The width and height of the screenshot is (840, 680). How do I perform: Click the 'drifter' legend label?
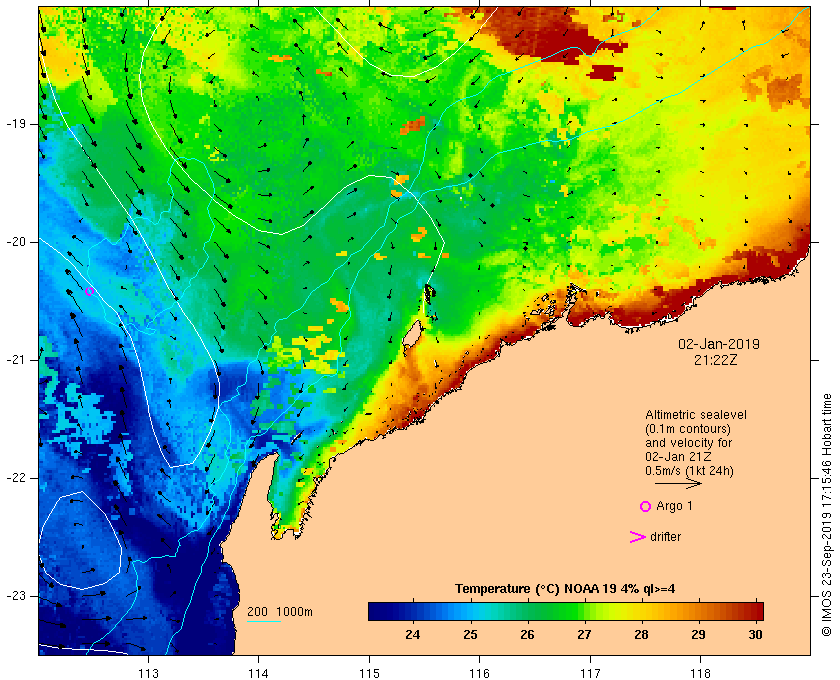click(665, 537)
